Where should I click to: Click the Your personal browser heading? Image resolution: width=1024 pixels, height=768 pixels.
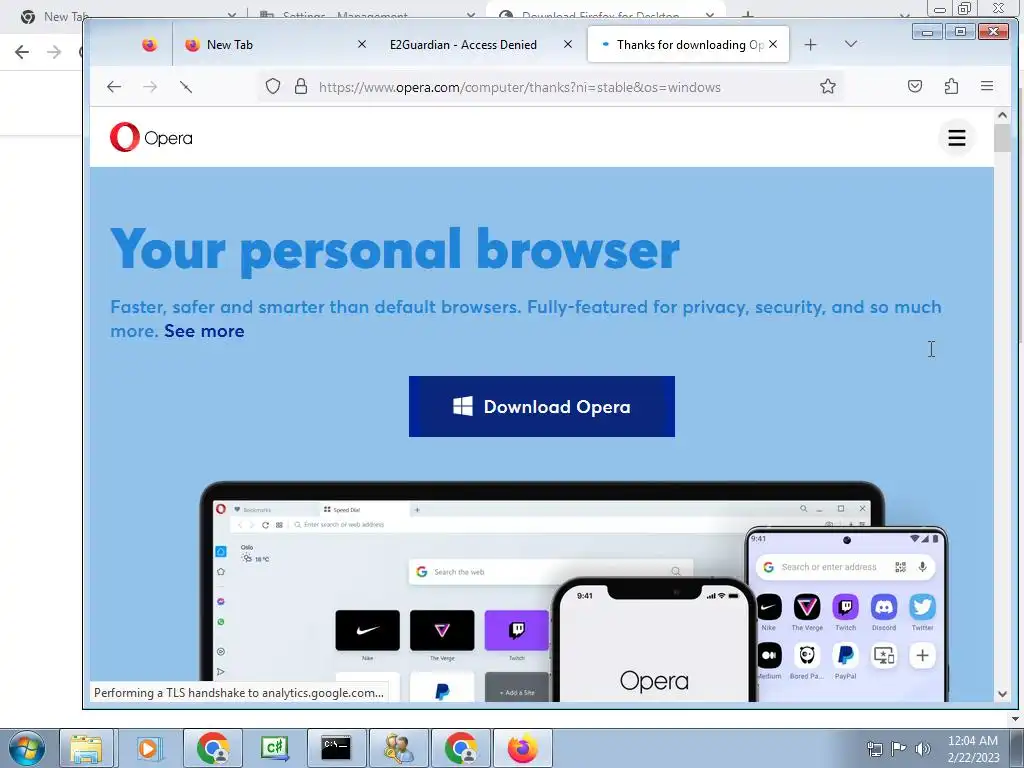[395, 249]
